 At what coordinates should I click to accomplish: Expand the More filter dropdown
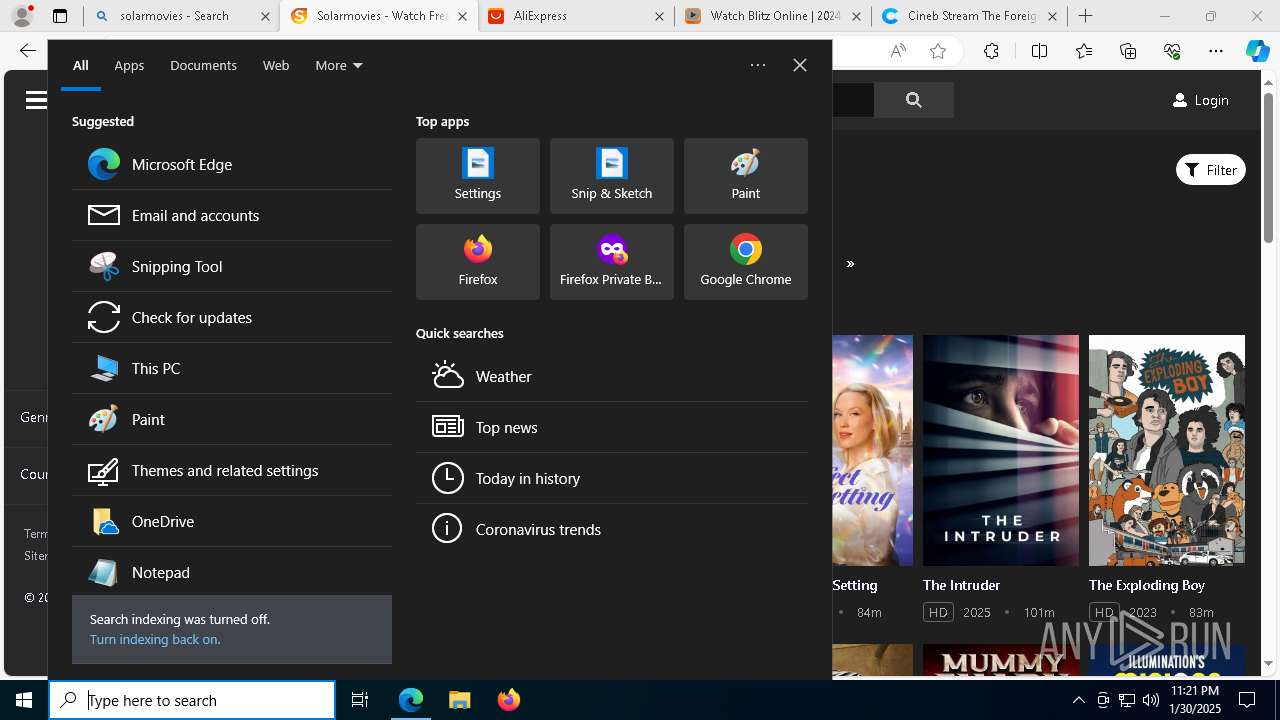338,65
